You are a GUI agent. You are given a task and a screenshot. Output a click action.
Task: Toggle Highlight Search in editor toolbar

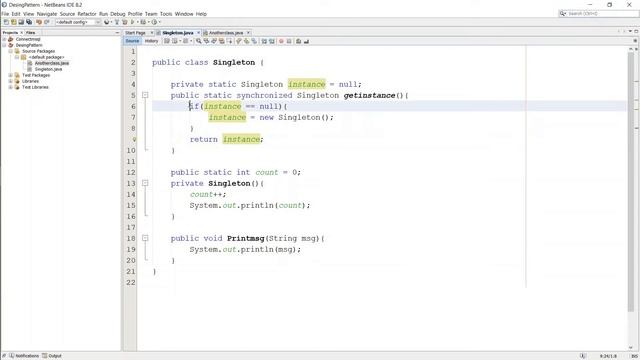click(222, 41)
